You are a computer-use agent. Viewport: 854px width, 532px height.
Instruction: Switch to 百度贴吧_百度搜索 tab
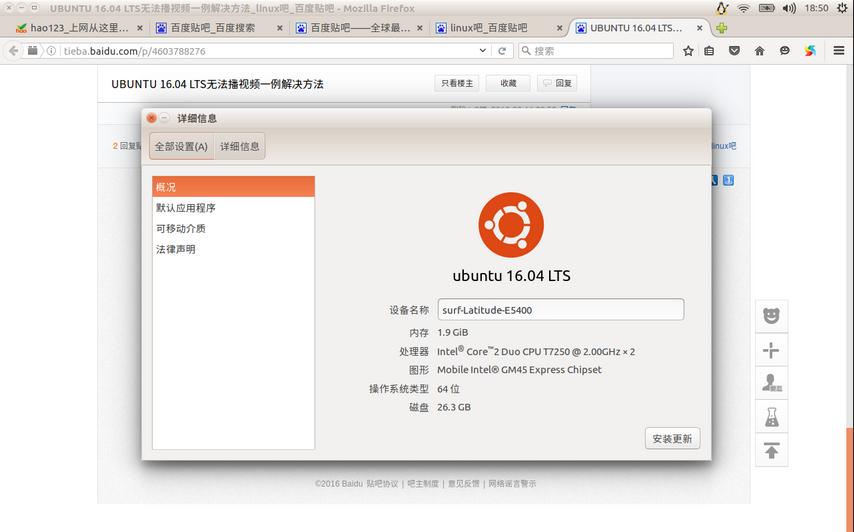click(x=213, y=28)
